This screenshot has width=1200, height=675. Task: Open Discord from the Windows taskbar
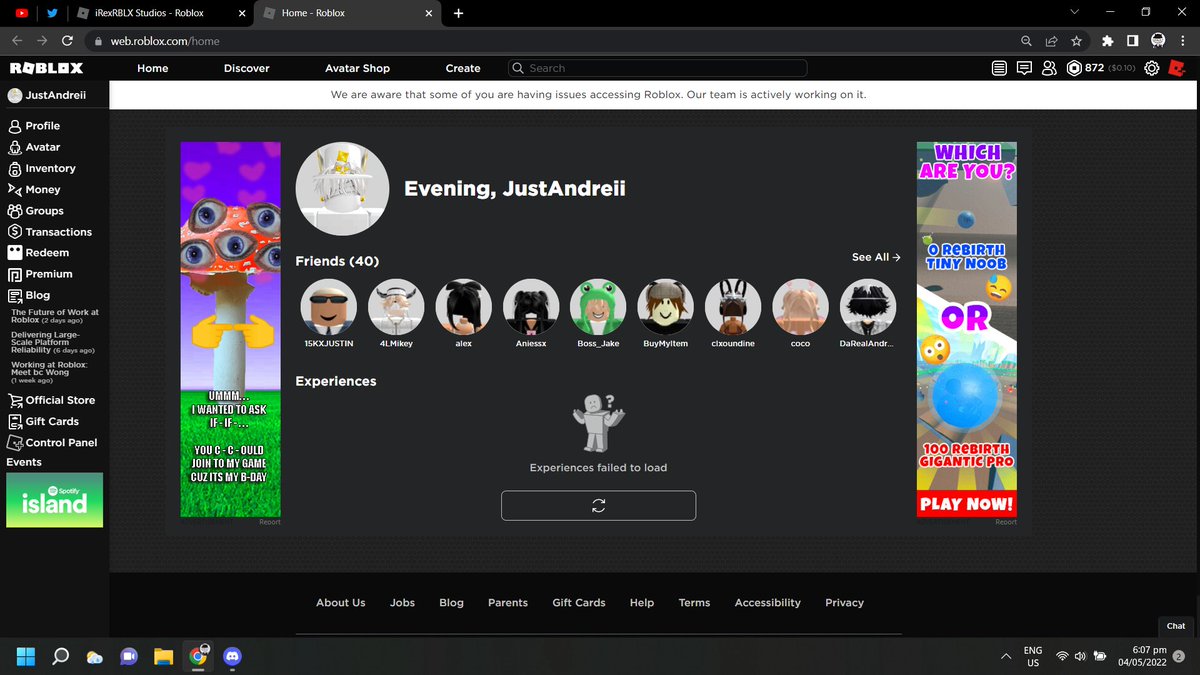(x=233, y=656)
